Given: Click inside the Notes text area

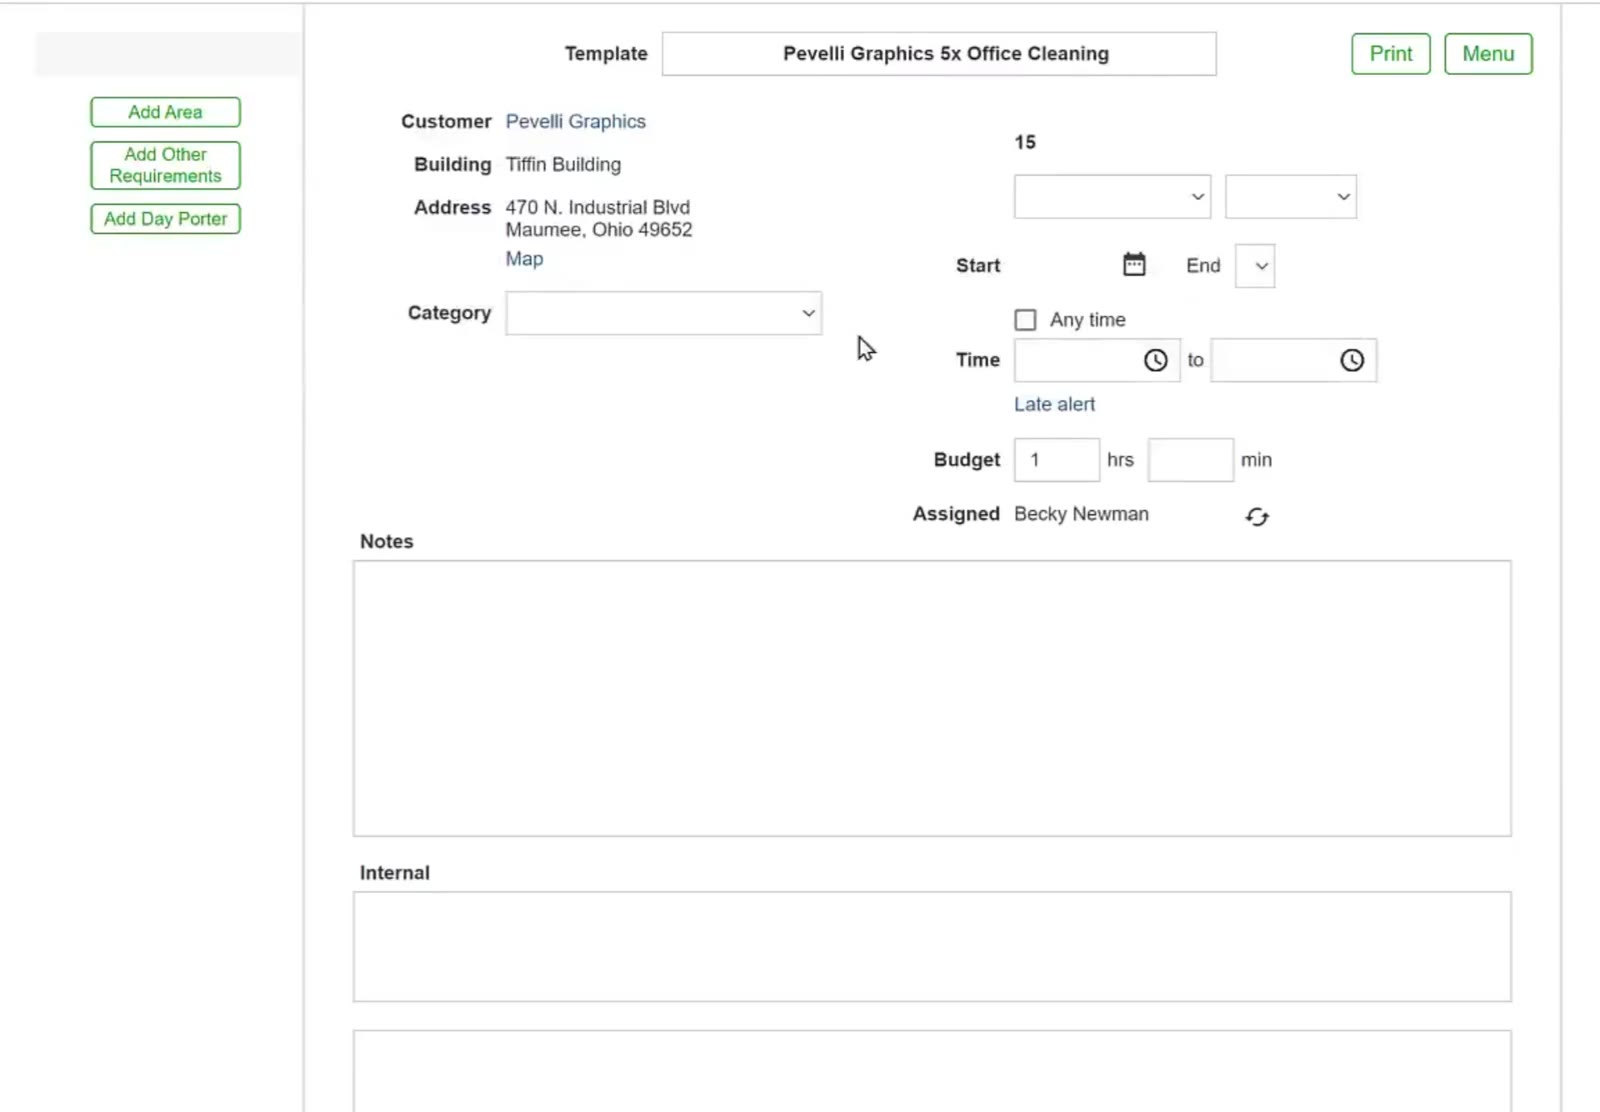Looking at the screenshot, I should [x=932, y=698].
